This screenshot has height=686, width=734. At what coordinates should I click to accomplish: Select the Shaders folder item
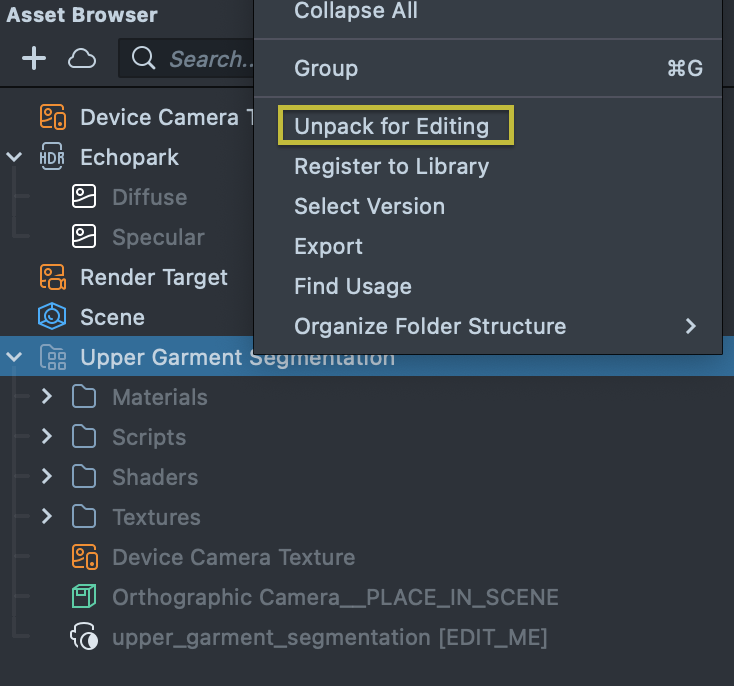tap(154, 477)
